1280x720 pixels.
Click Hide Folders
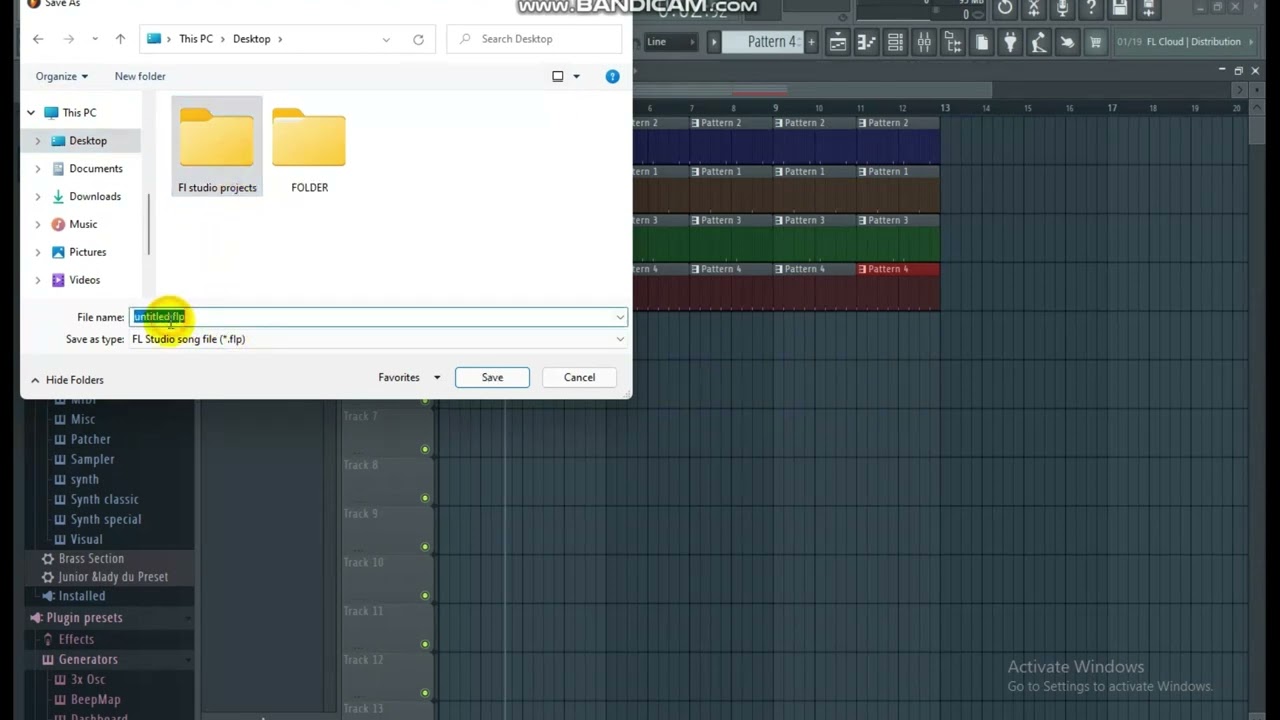coord(66,380)
